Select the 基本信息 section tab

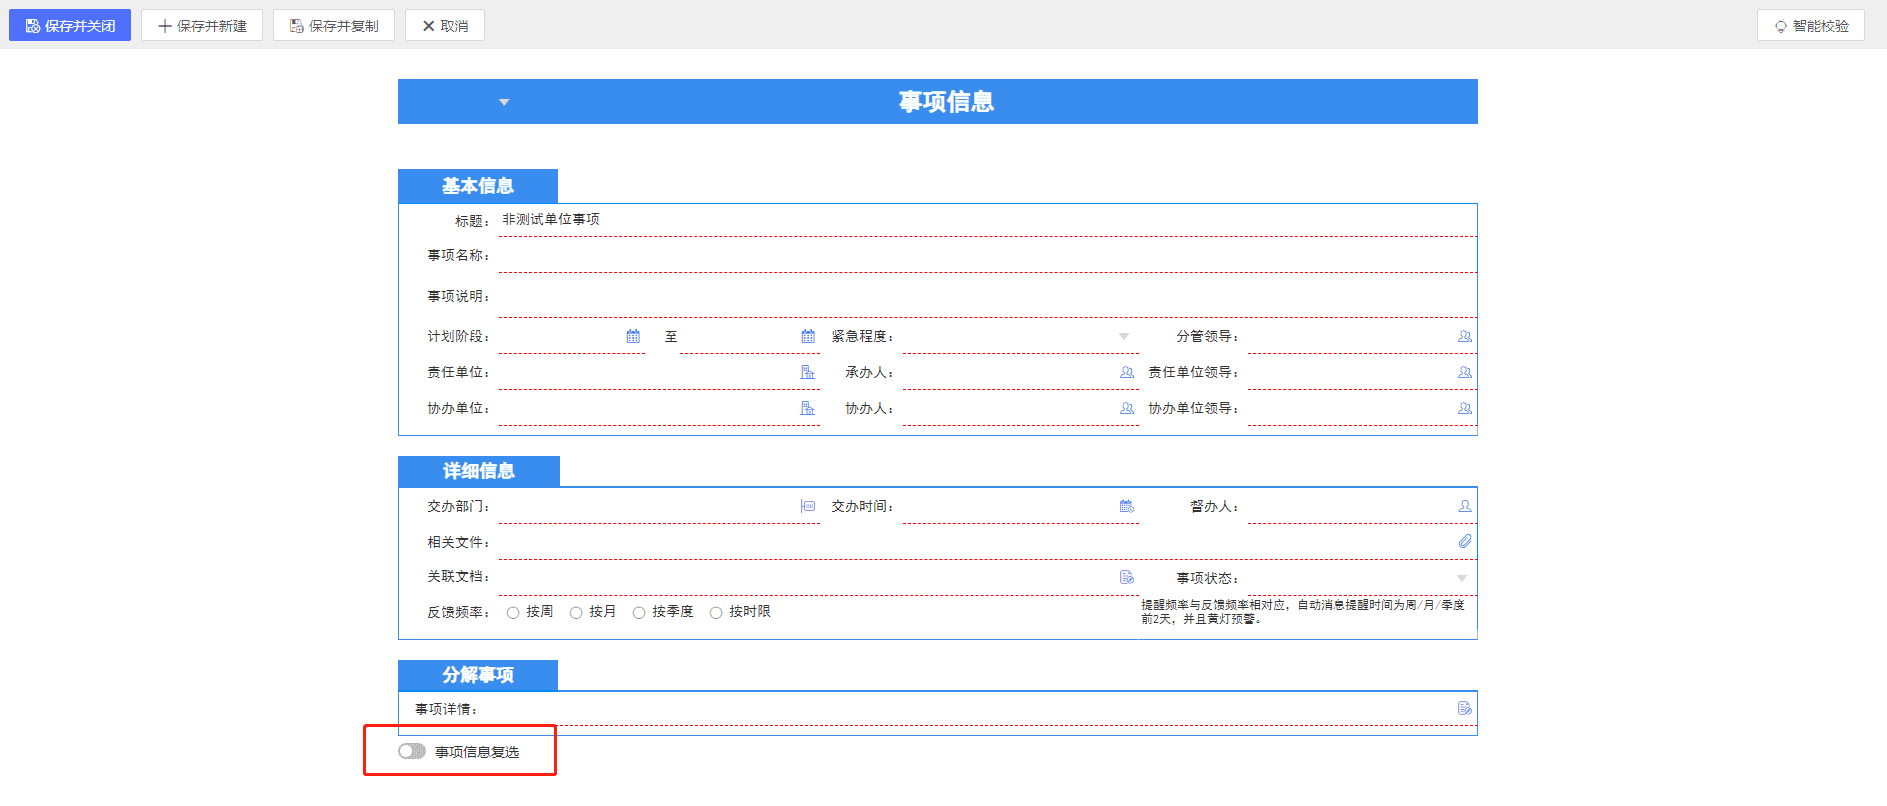(478, 186)
